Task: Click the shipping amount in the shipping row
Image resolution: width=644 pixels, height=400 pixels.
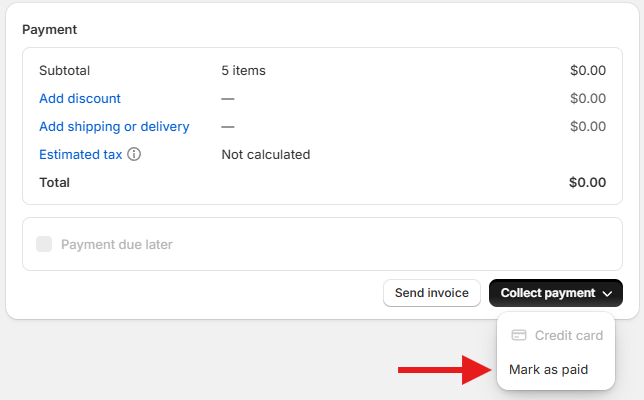Action: [x=588, y=127]
